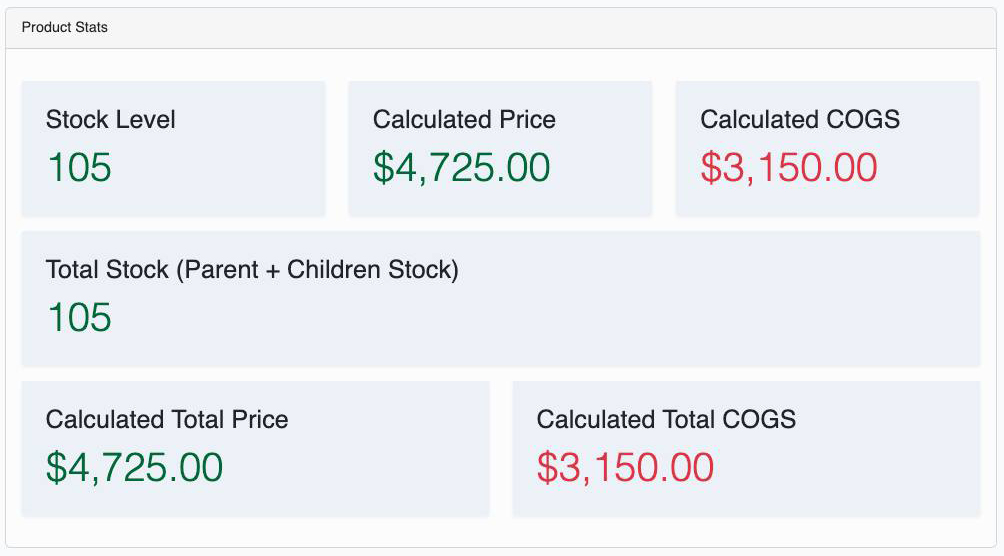Image resolution: width=1004 pixels, height=556 pixels.
Task: Select the Calculated Price $4,725.00 value
Action: click(461, 168)
